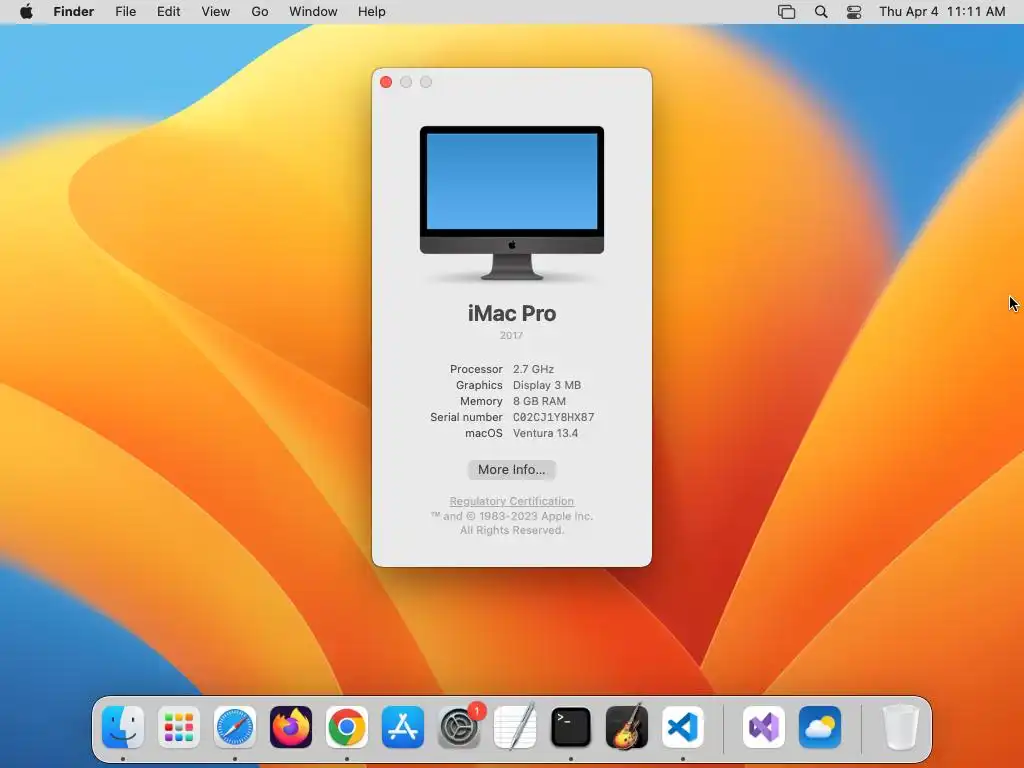Open the Regulatory Certification link
This screenshot has width=1024, height=768.
click(x=511, y=501)
